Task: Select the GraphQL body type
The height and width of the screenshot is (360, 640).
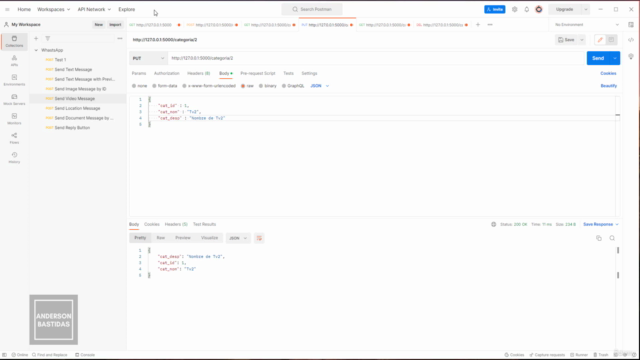Action: (293, 86)
